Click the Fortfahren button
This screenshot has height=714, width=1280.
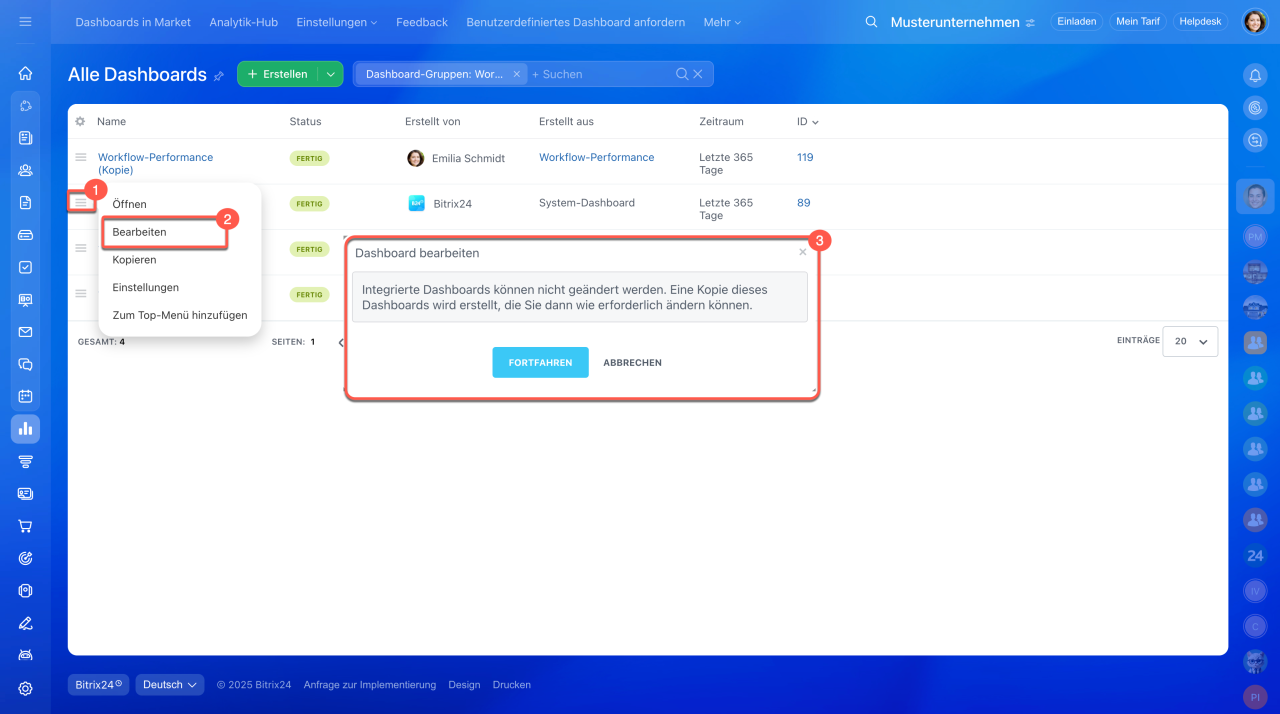(540, 363)
